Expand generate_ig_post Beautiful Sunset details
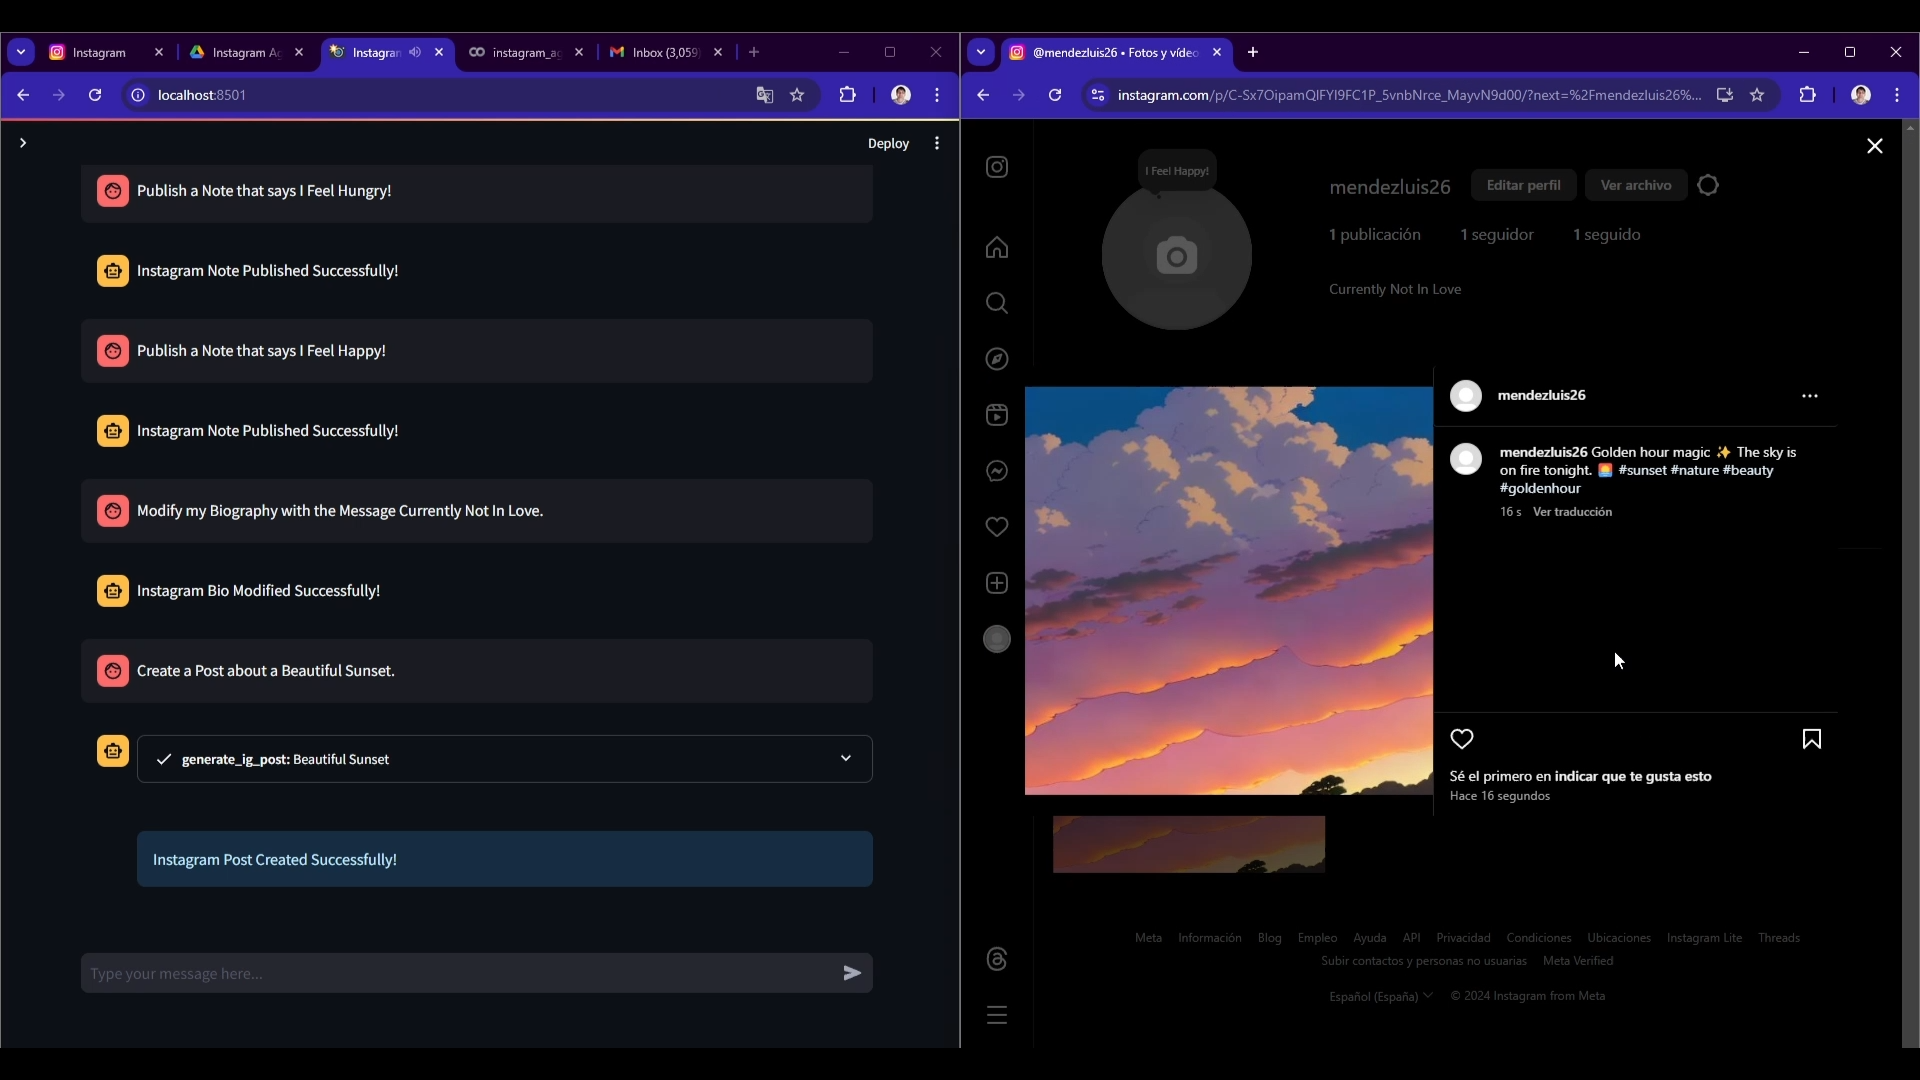 846,759
